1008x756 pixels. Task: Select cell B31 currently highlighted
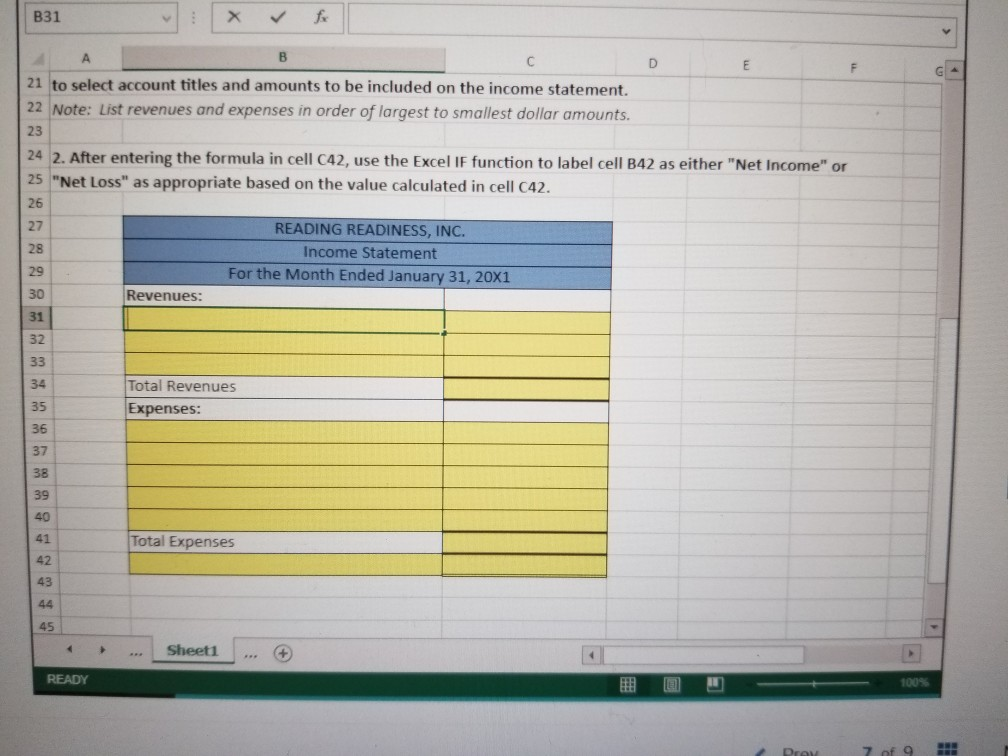283,316
